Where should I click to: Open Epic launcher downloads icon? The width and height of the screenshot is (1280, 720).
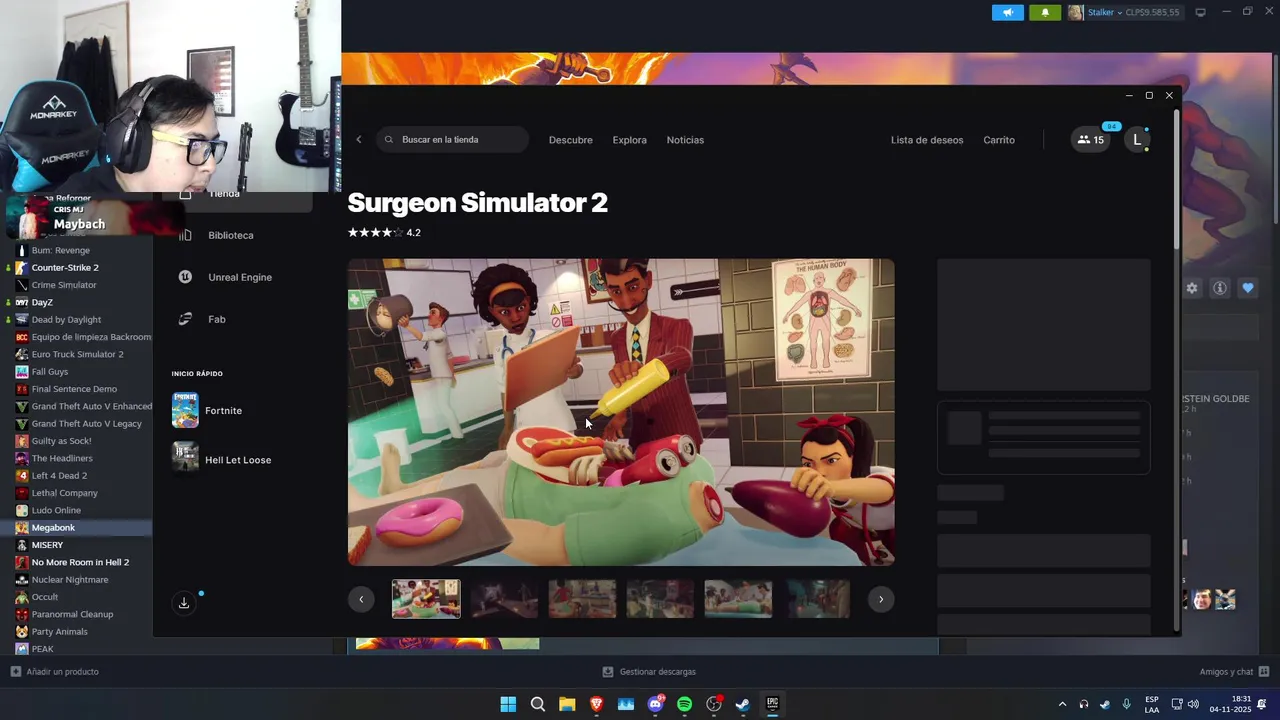(x=184, y=603)
